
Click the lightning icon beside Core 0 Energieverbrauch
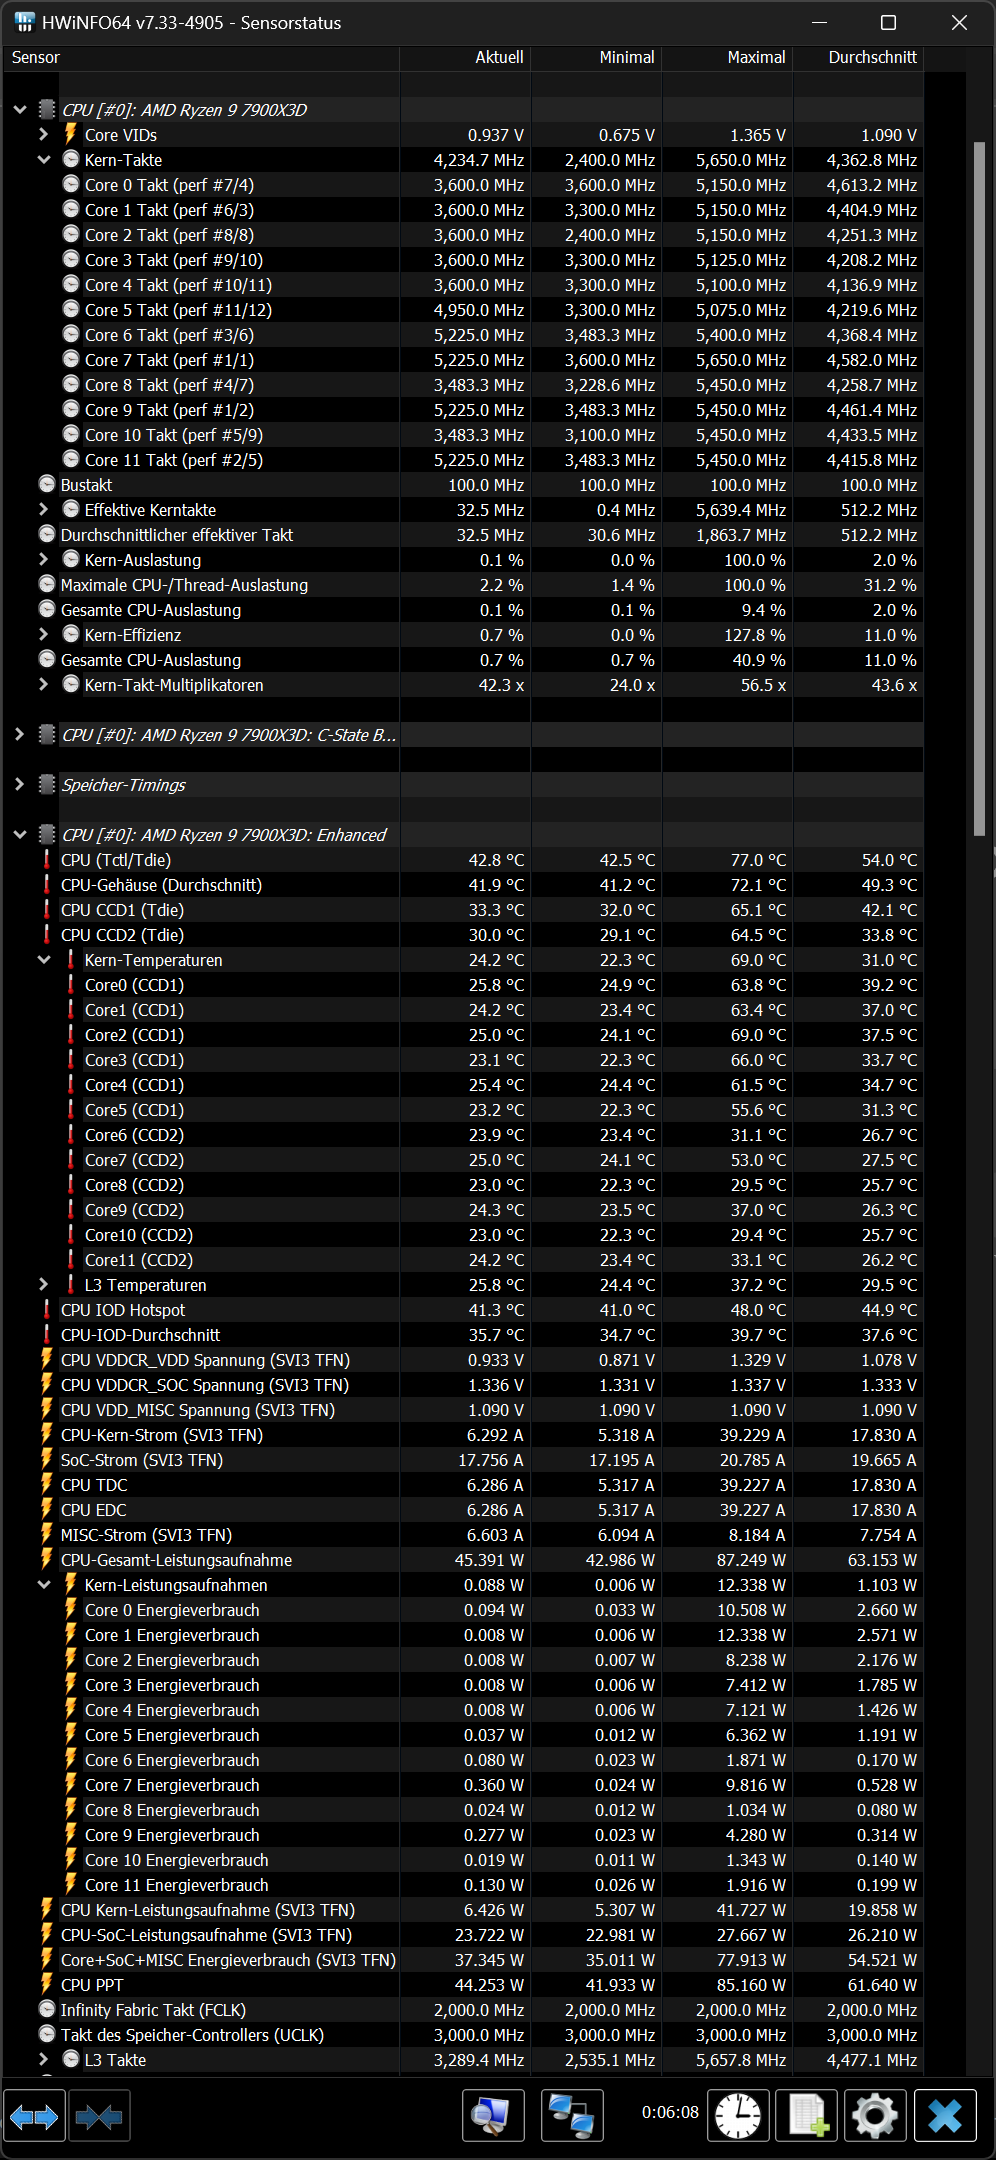(71, 1609)
